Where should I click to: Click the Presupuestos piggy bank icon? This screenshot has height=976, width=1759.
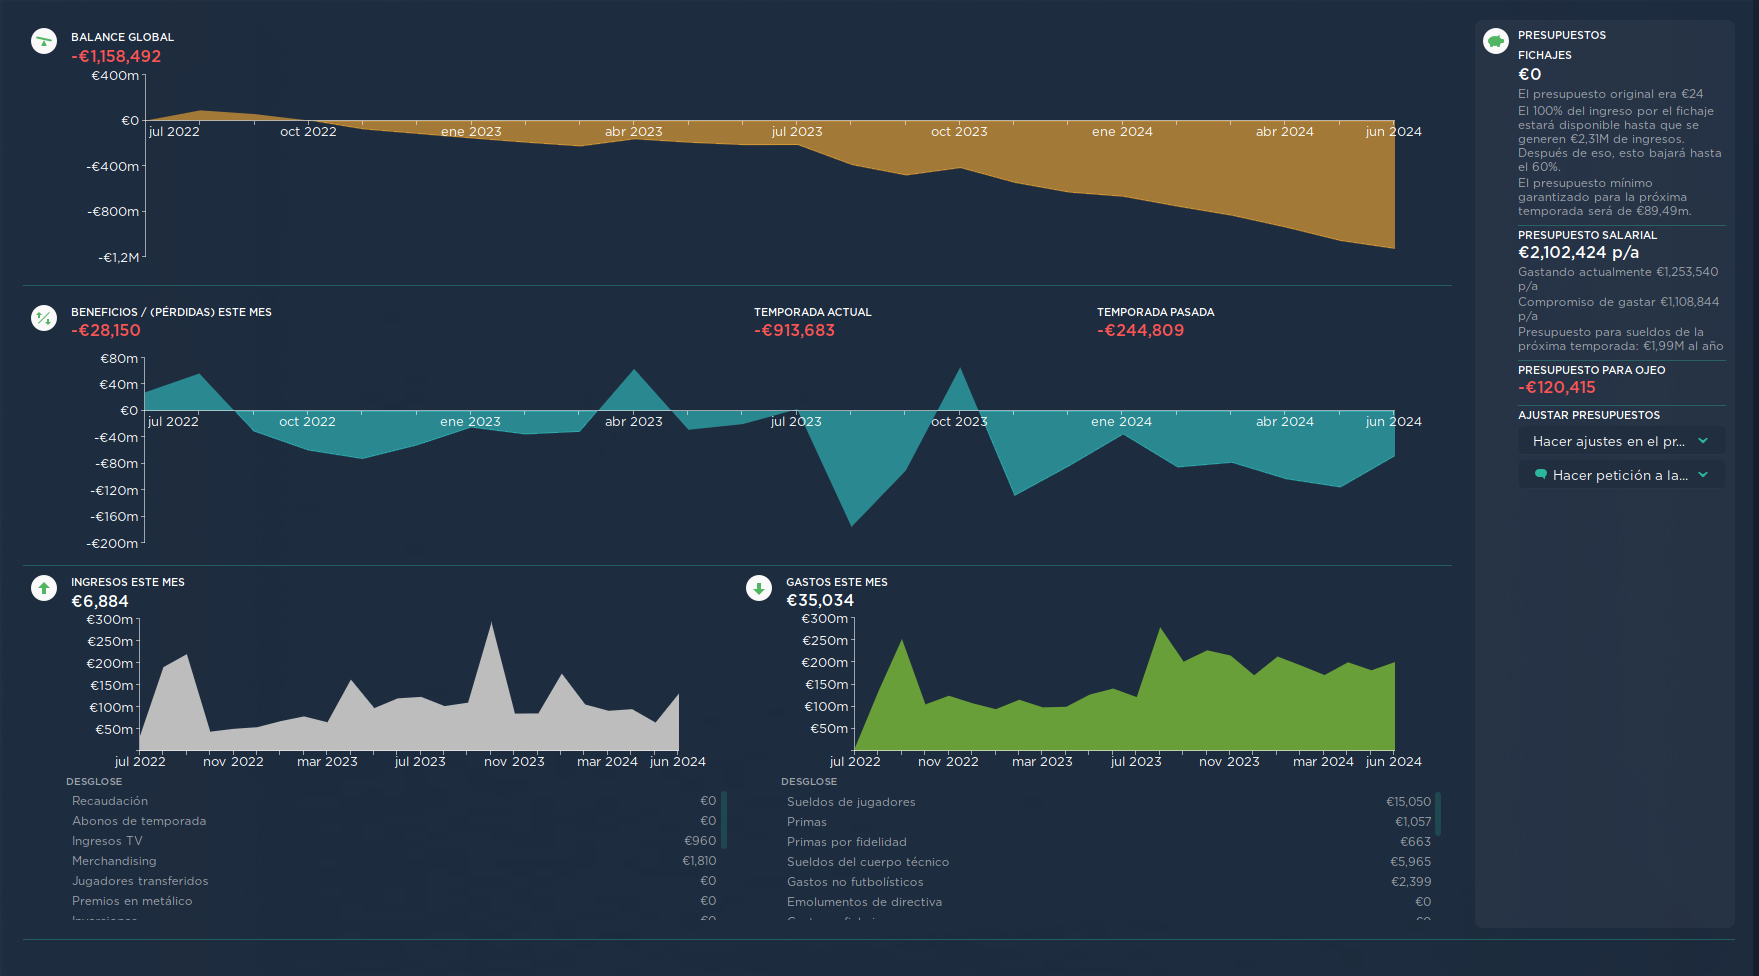point(1496,41)
